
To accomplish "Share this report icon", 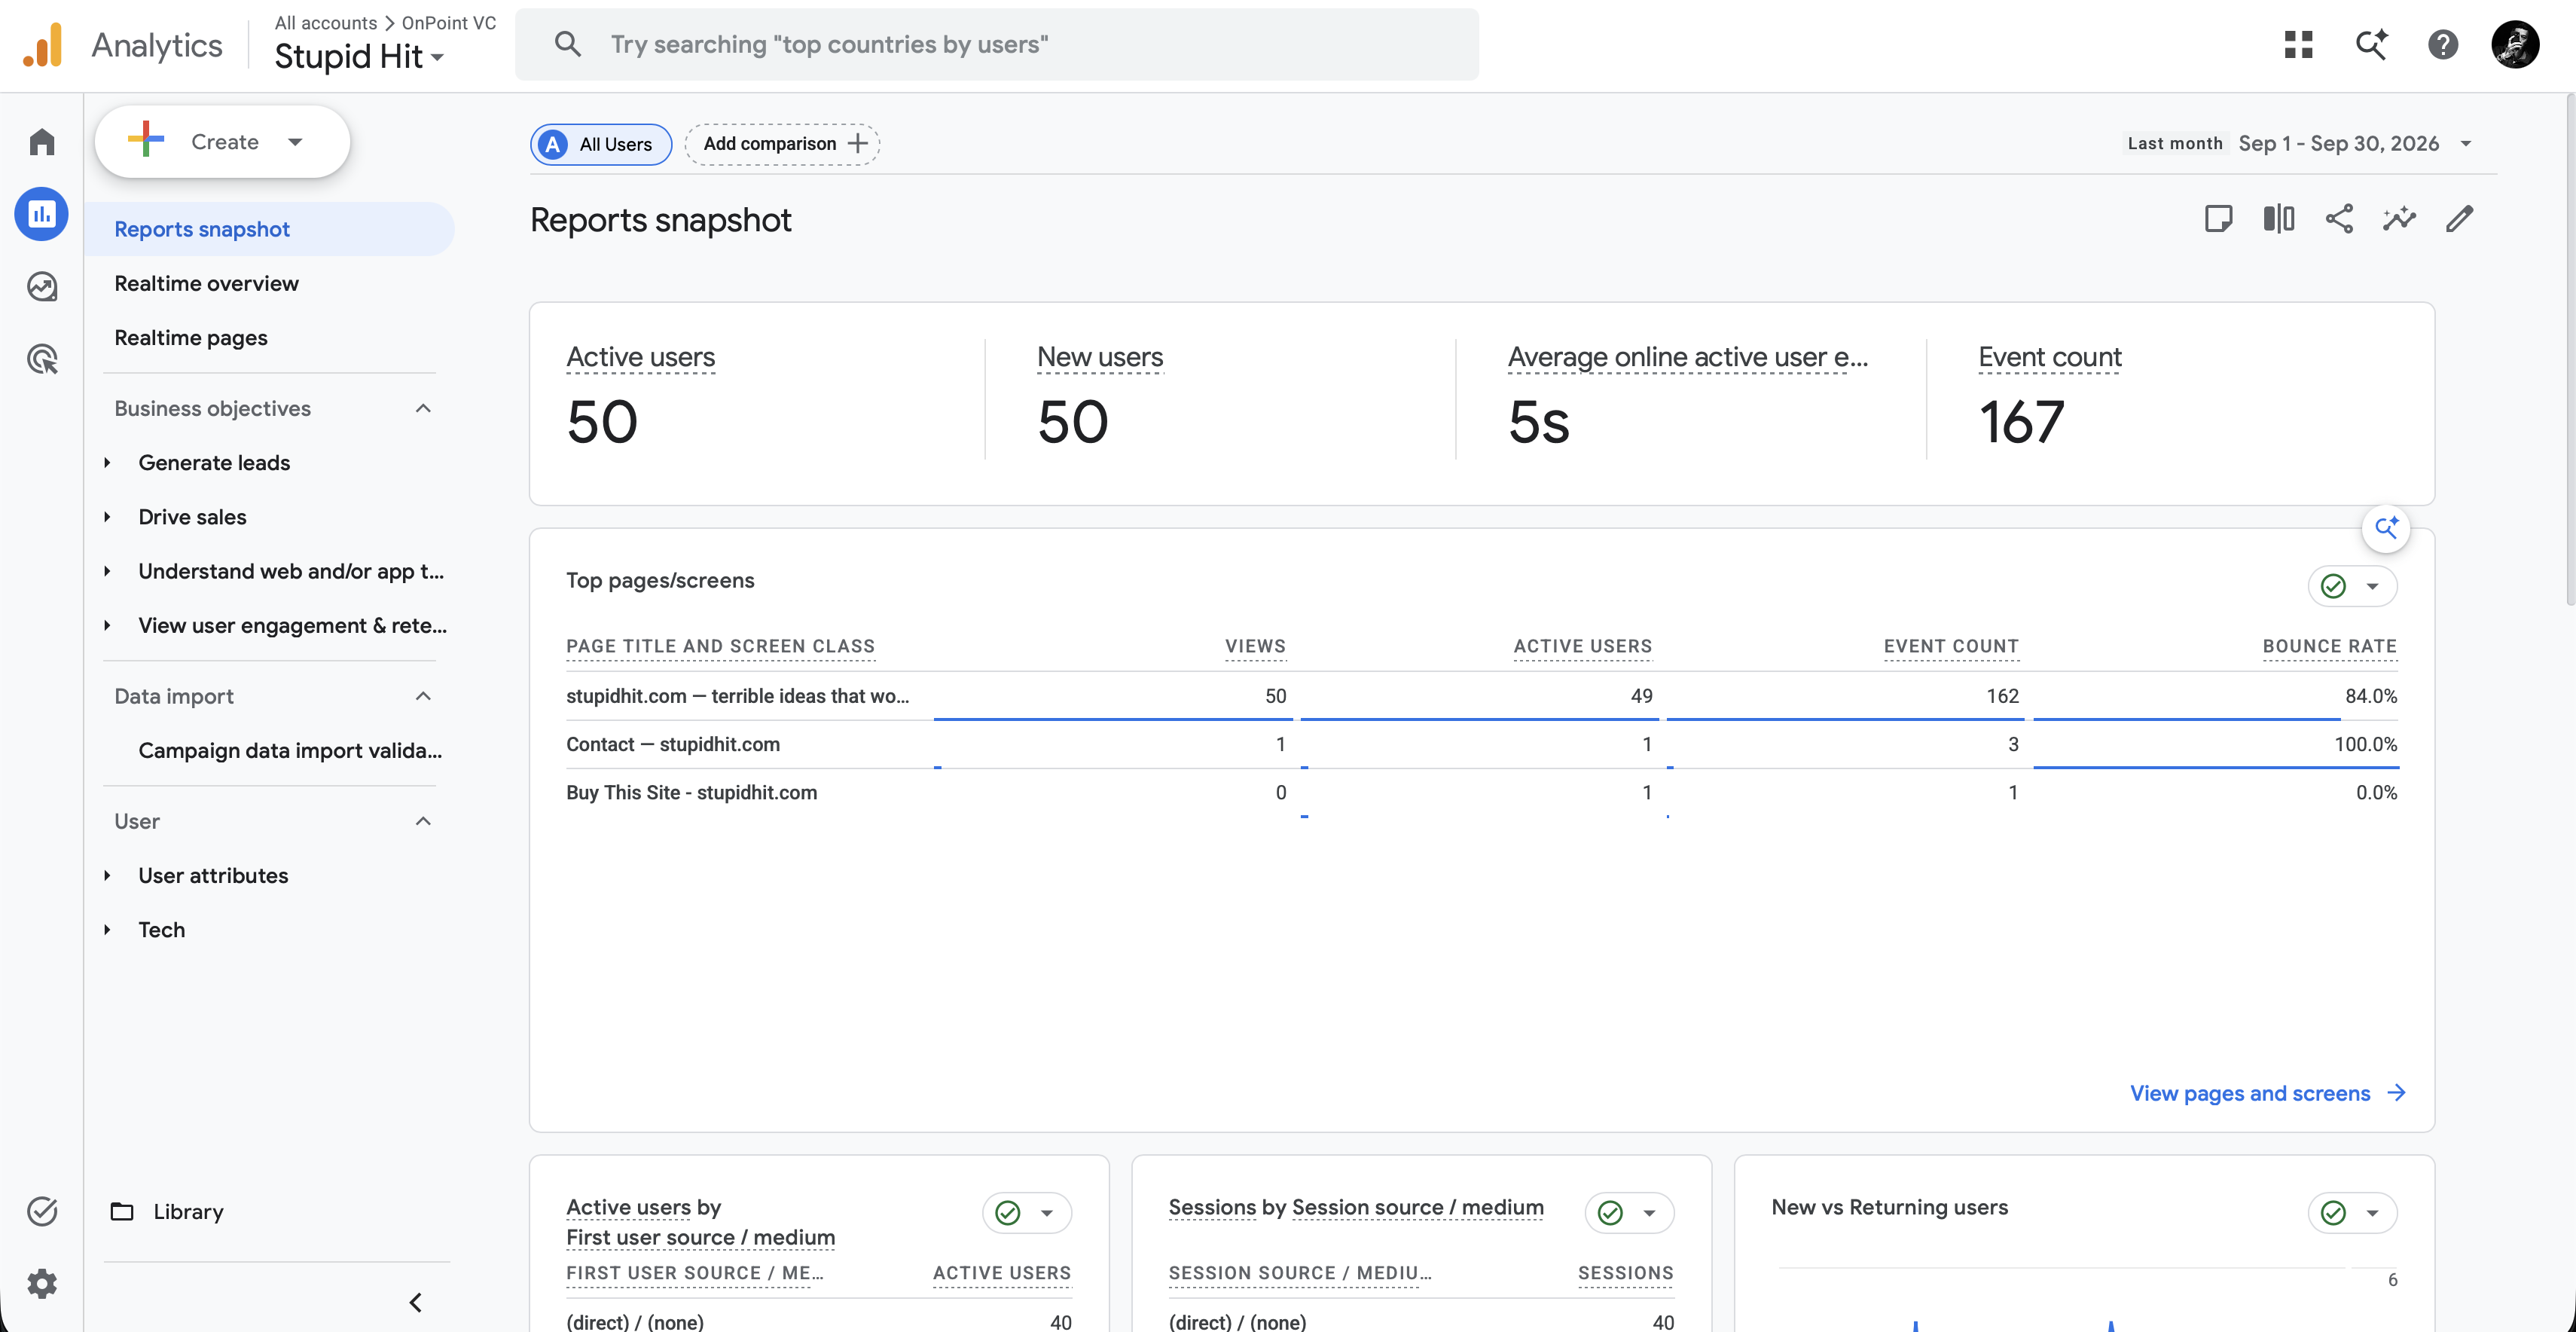I will [2339, 219].
